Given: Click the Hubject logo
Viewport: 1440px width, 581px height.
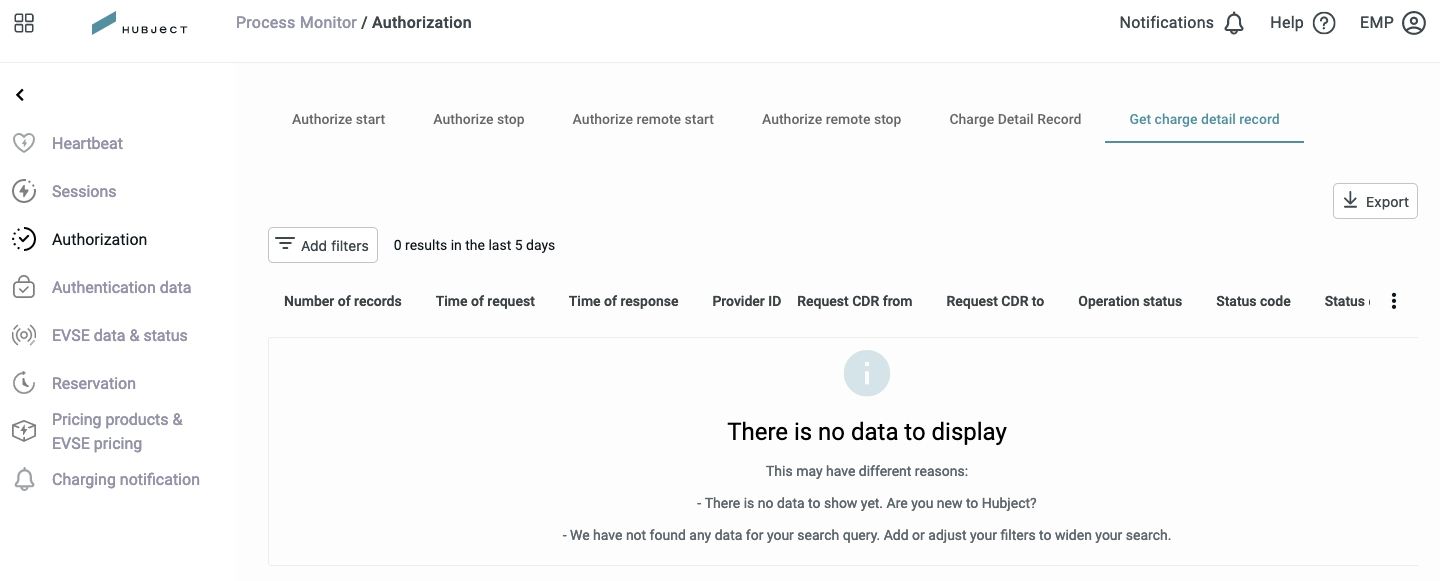Looking at the screenshot, I should pyautogui.click(x=139, y=24).
